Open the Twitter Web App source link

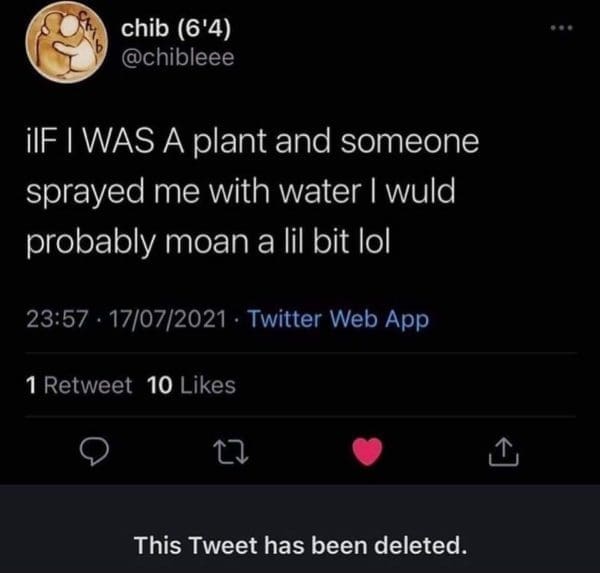click(x=337, y=320)
